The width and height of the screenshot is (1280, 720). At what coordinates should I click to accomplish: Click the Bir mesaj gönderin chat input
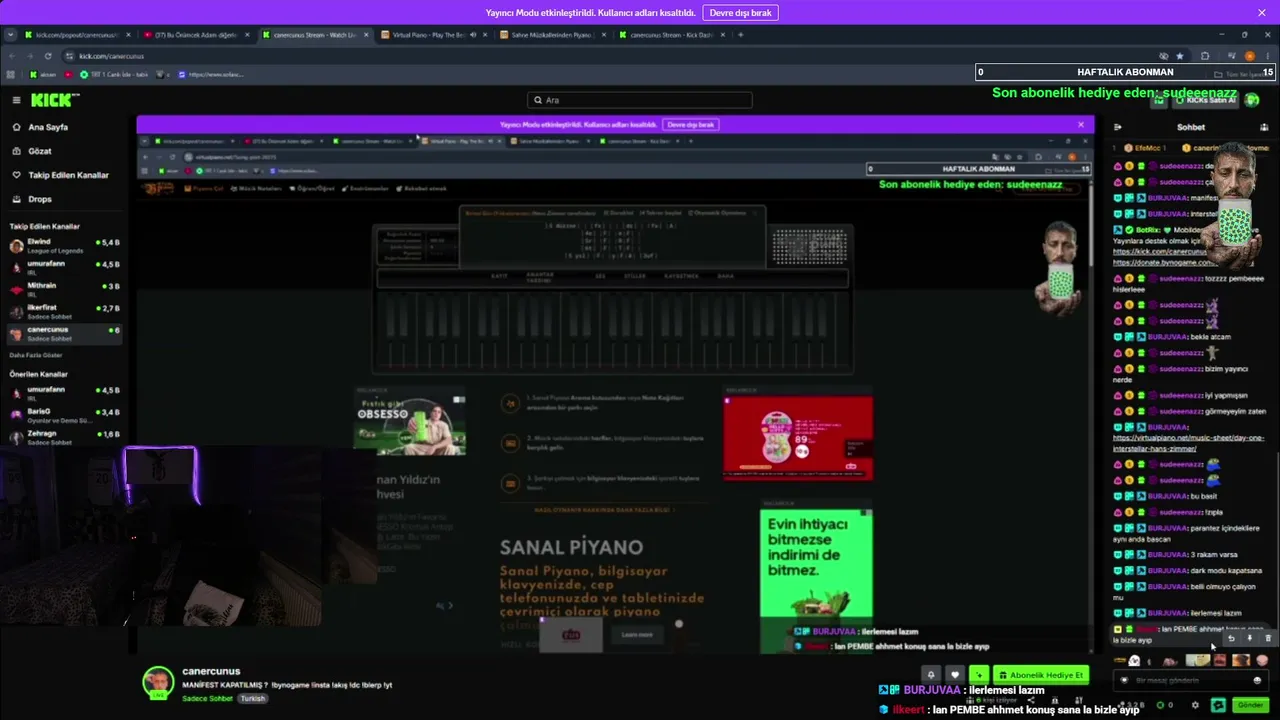coord(1190,680)
